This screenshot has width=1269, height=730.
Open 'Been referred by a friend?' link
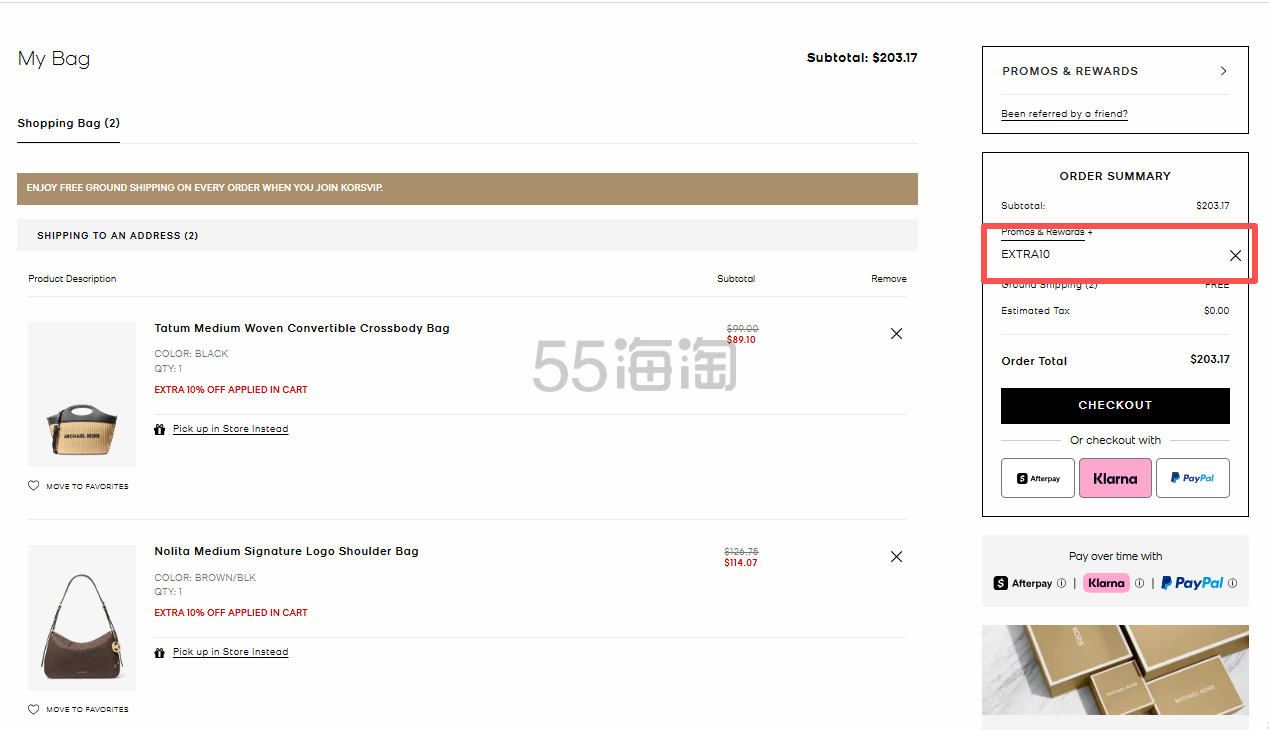click(1064, 114)
